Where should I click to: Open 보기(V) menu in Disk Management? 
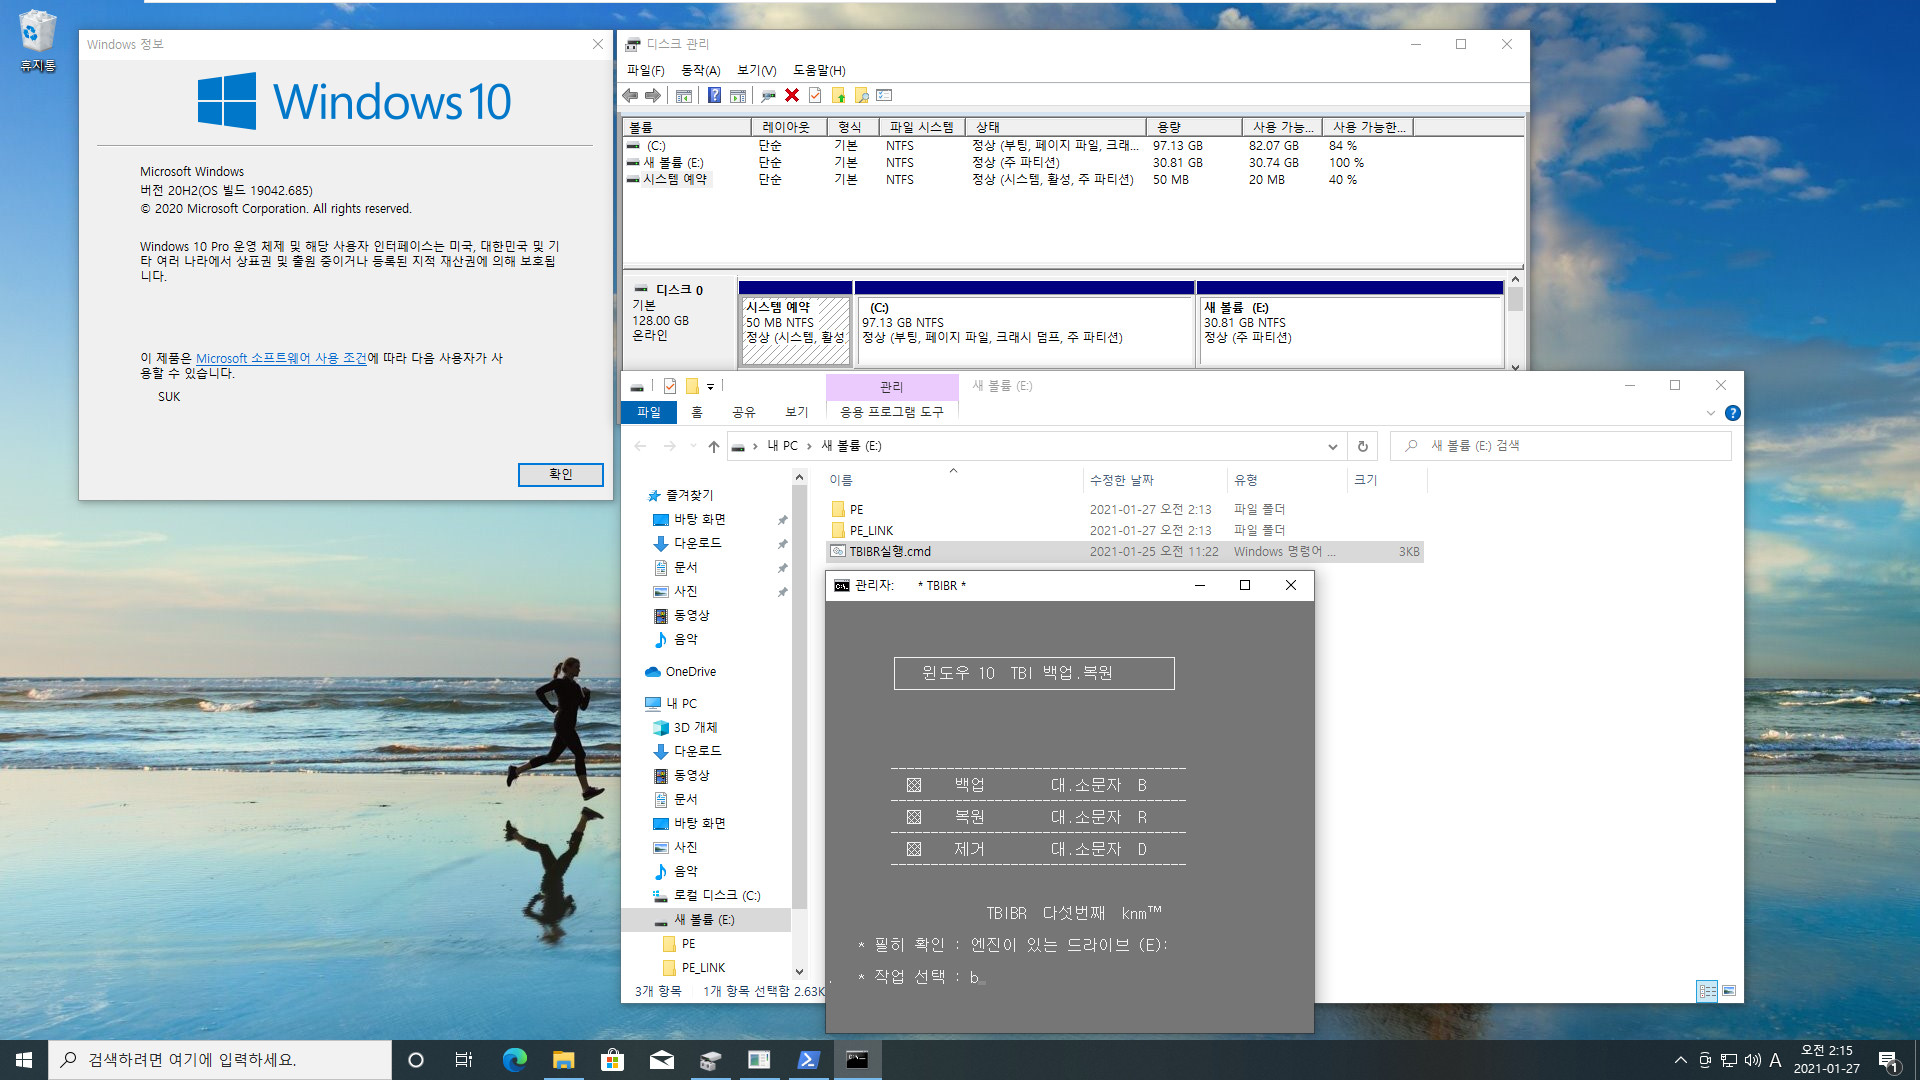(756, 70)
